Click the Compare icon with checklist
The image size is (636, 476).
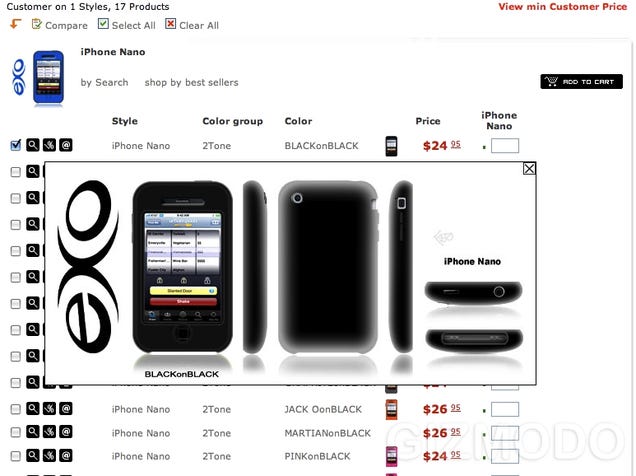37,24
